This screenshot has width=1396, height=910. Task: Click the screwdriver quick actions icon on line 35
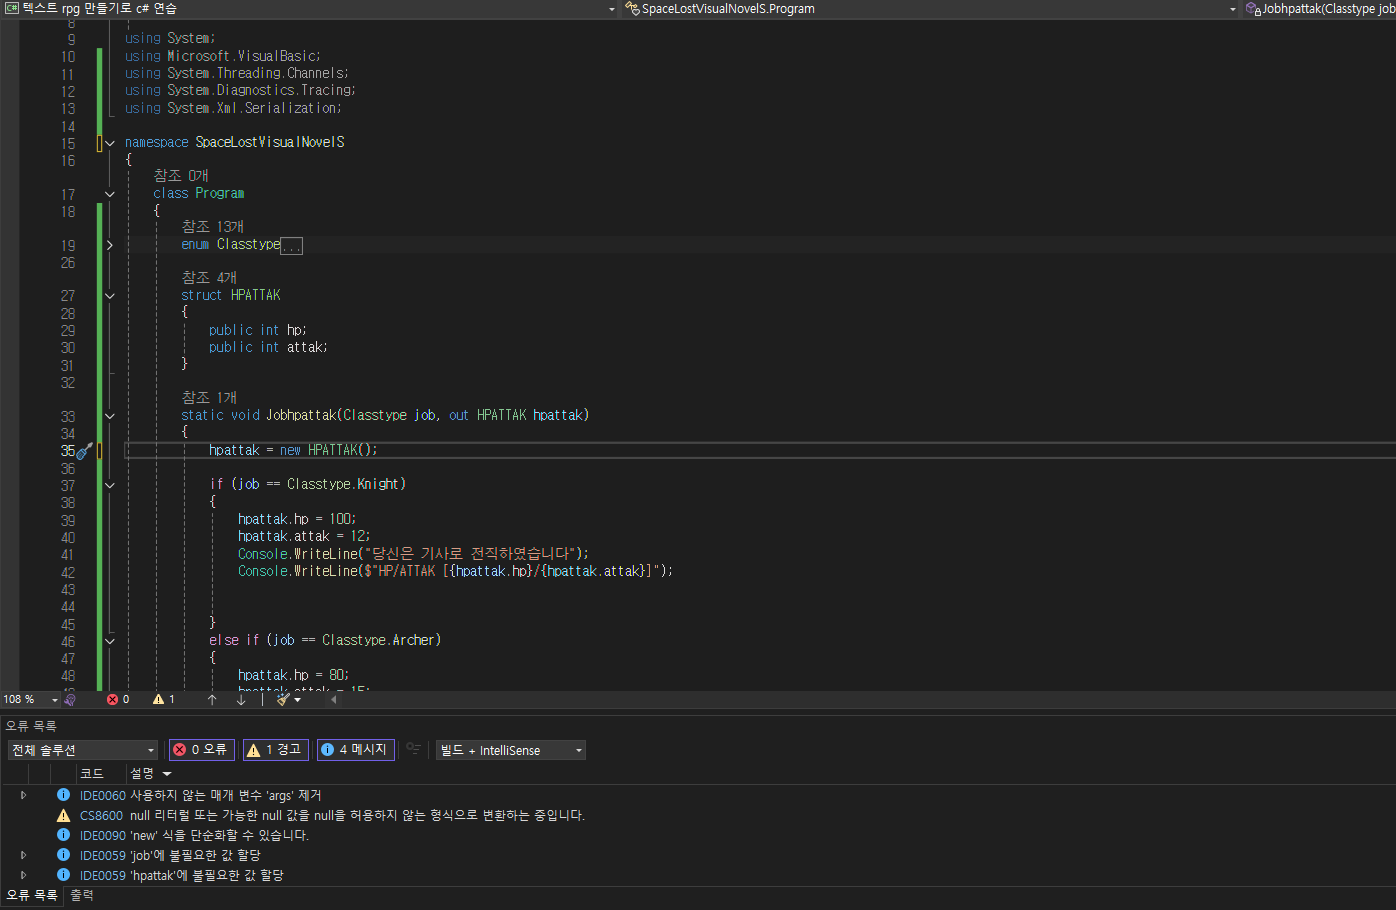[85, 450]
